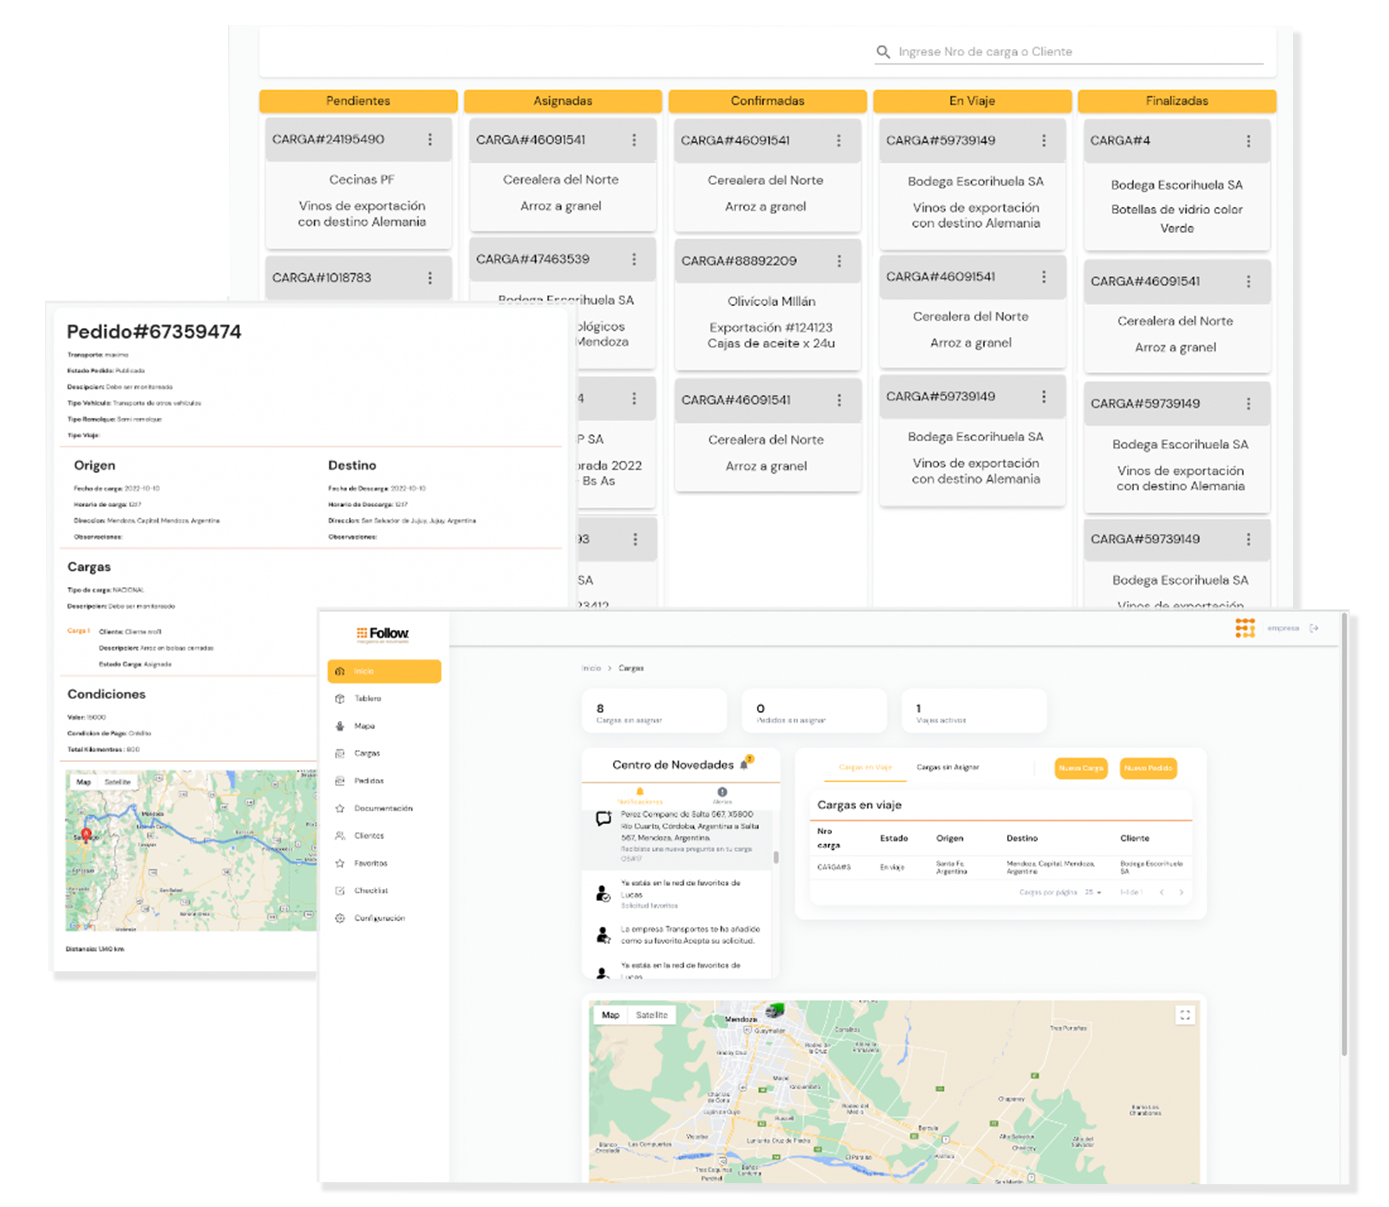Click the Checklist icon in the sidebar
The image size is (1389, 1207).
(340, 890)
